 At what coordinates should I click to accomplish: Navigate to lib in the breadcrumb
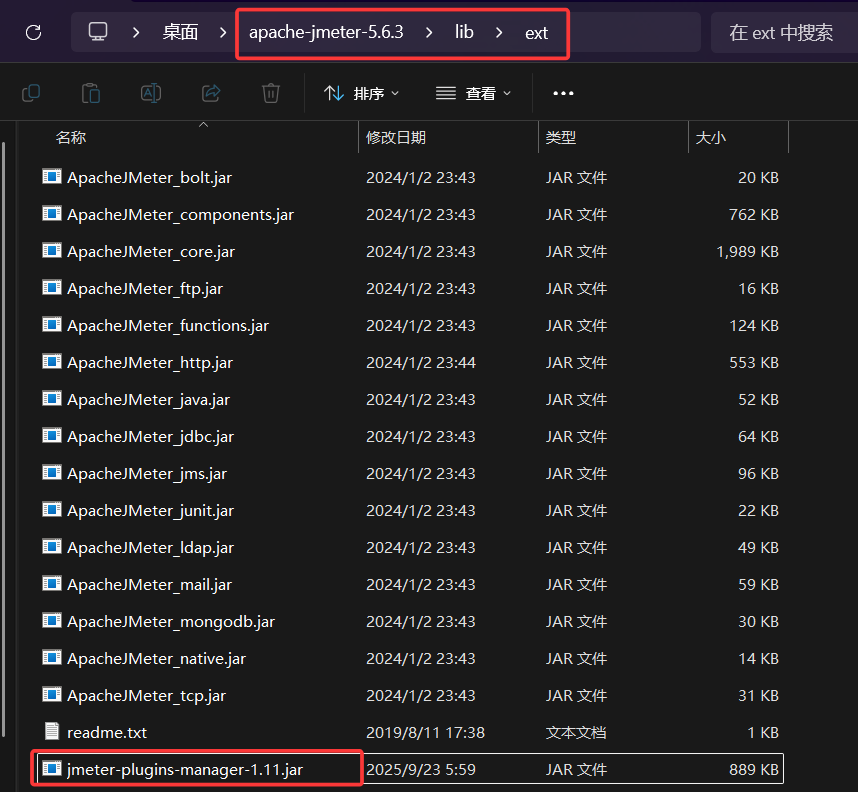click(464, 32)
